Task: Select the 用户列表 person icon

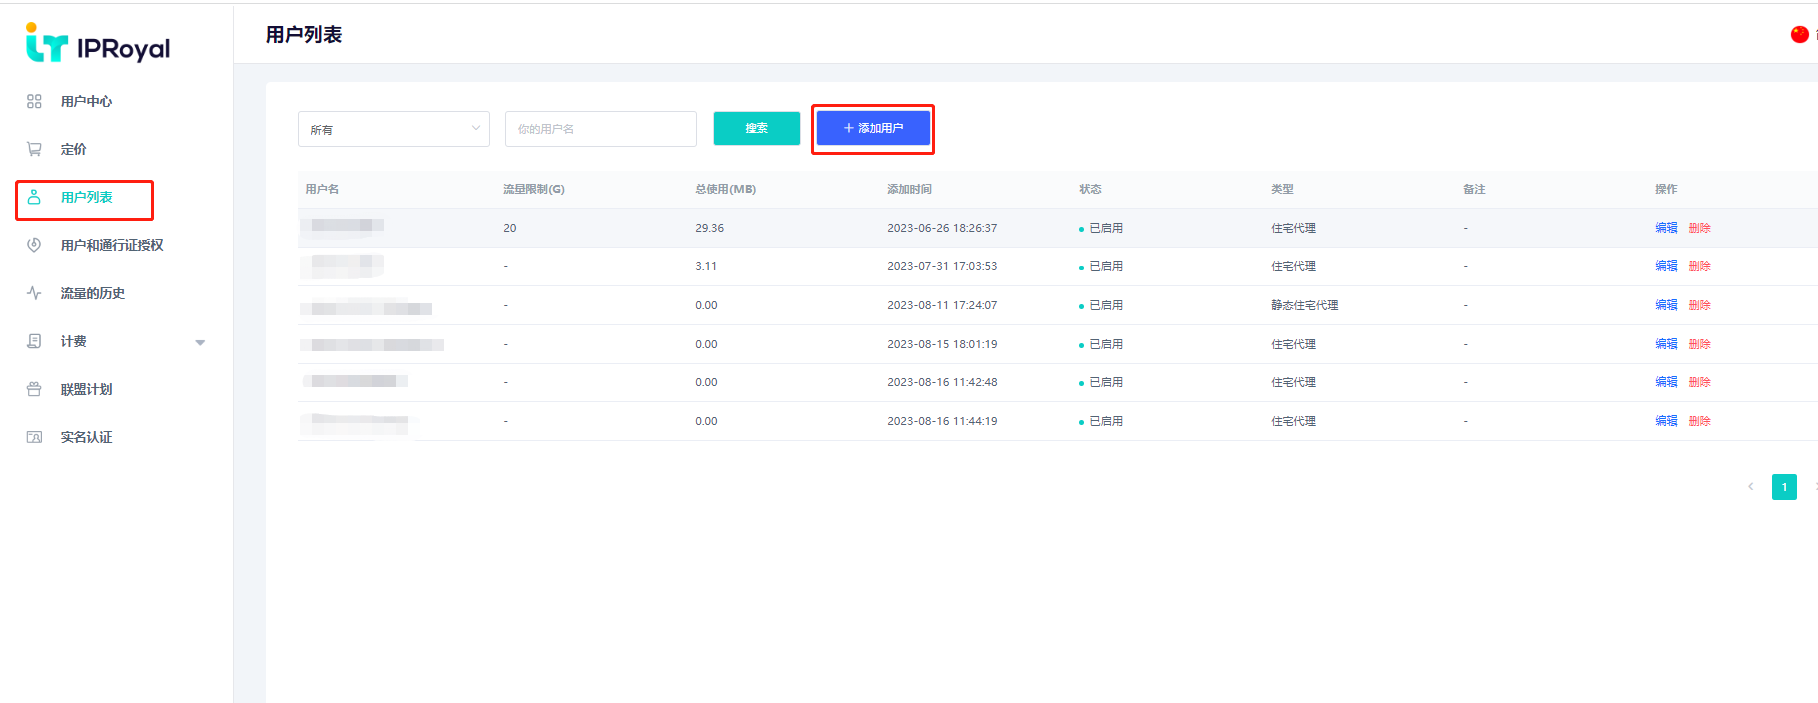Action: tap(34, 197)
